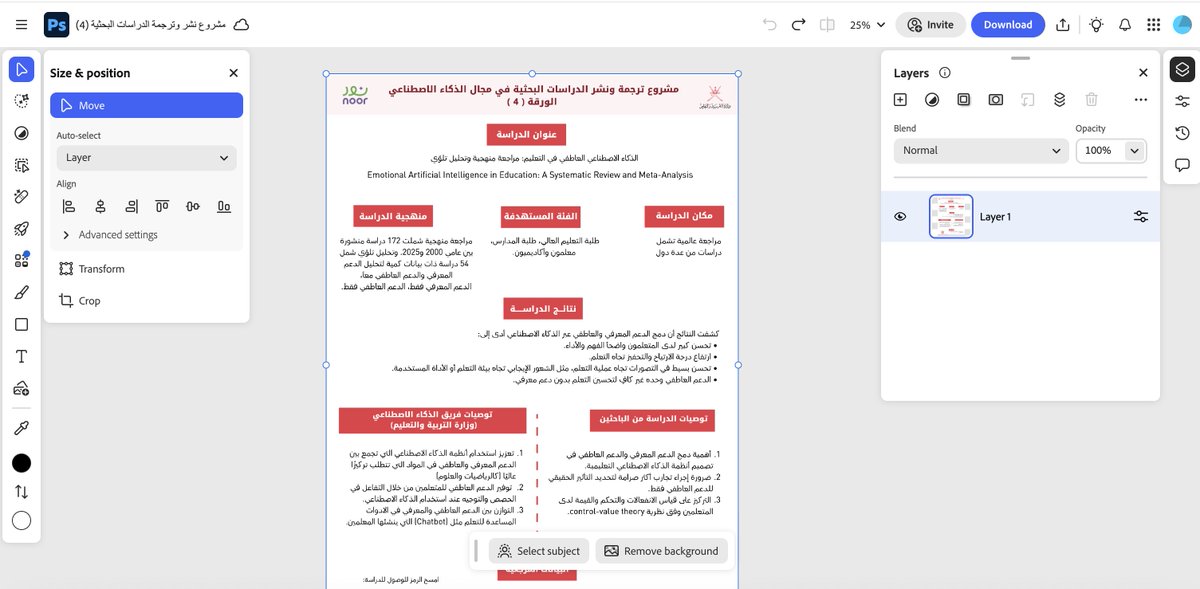This screenshot has width=1200, height=589.
Task: Open the Comments panel icon
Action: (1182, 165)
